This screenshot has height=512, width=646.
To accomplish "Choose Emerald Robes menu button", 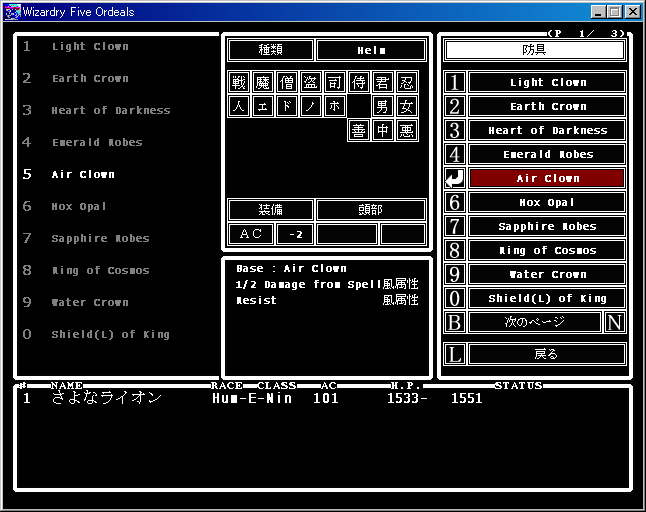I will [x=547, y=154].
